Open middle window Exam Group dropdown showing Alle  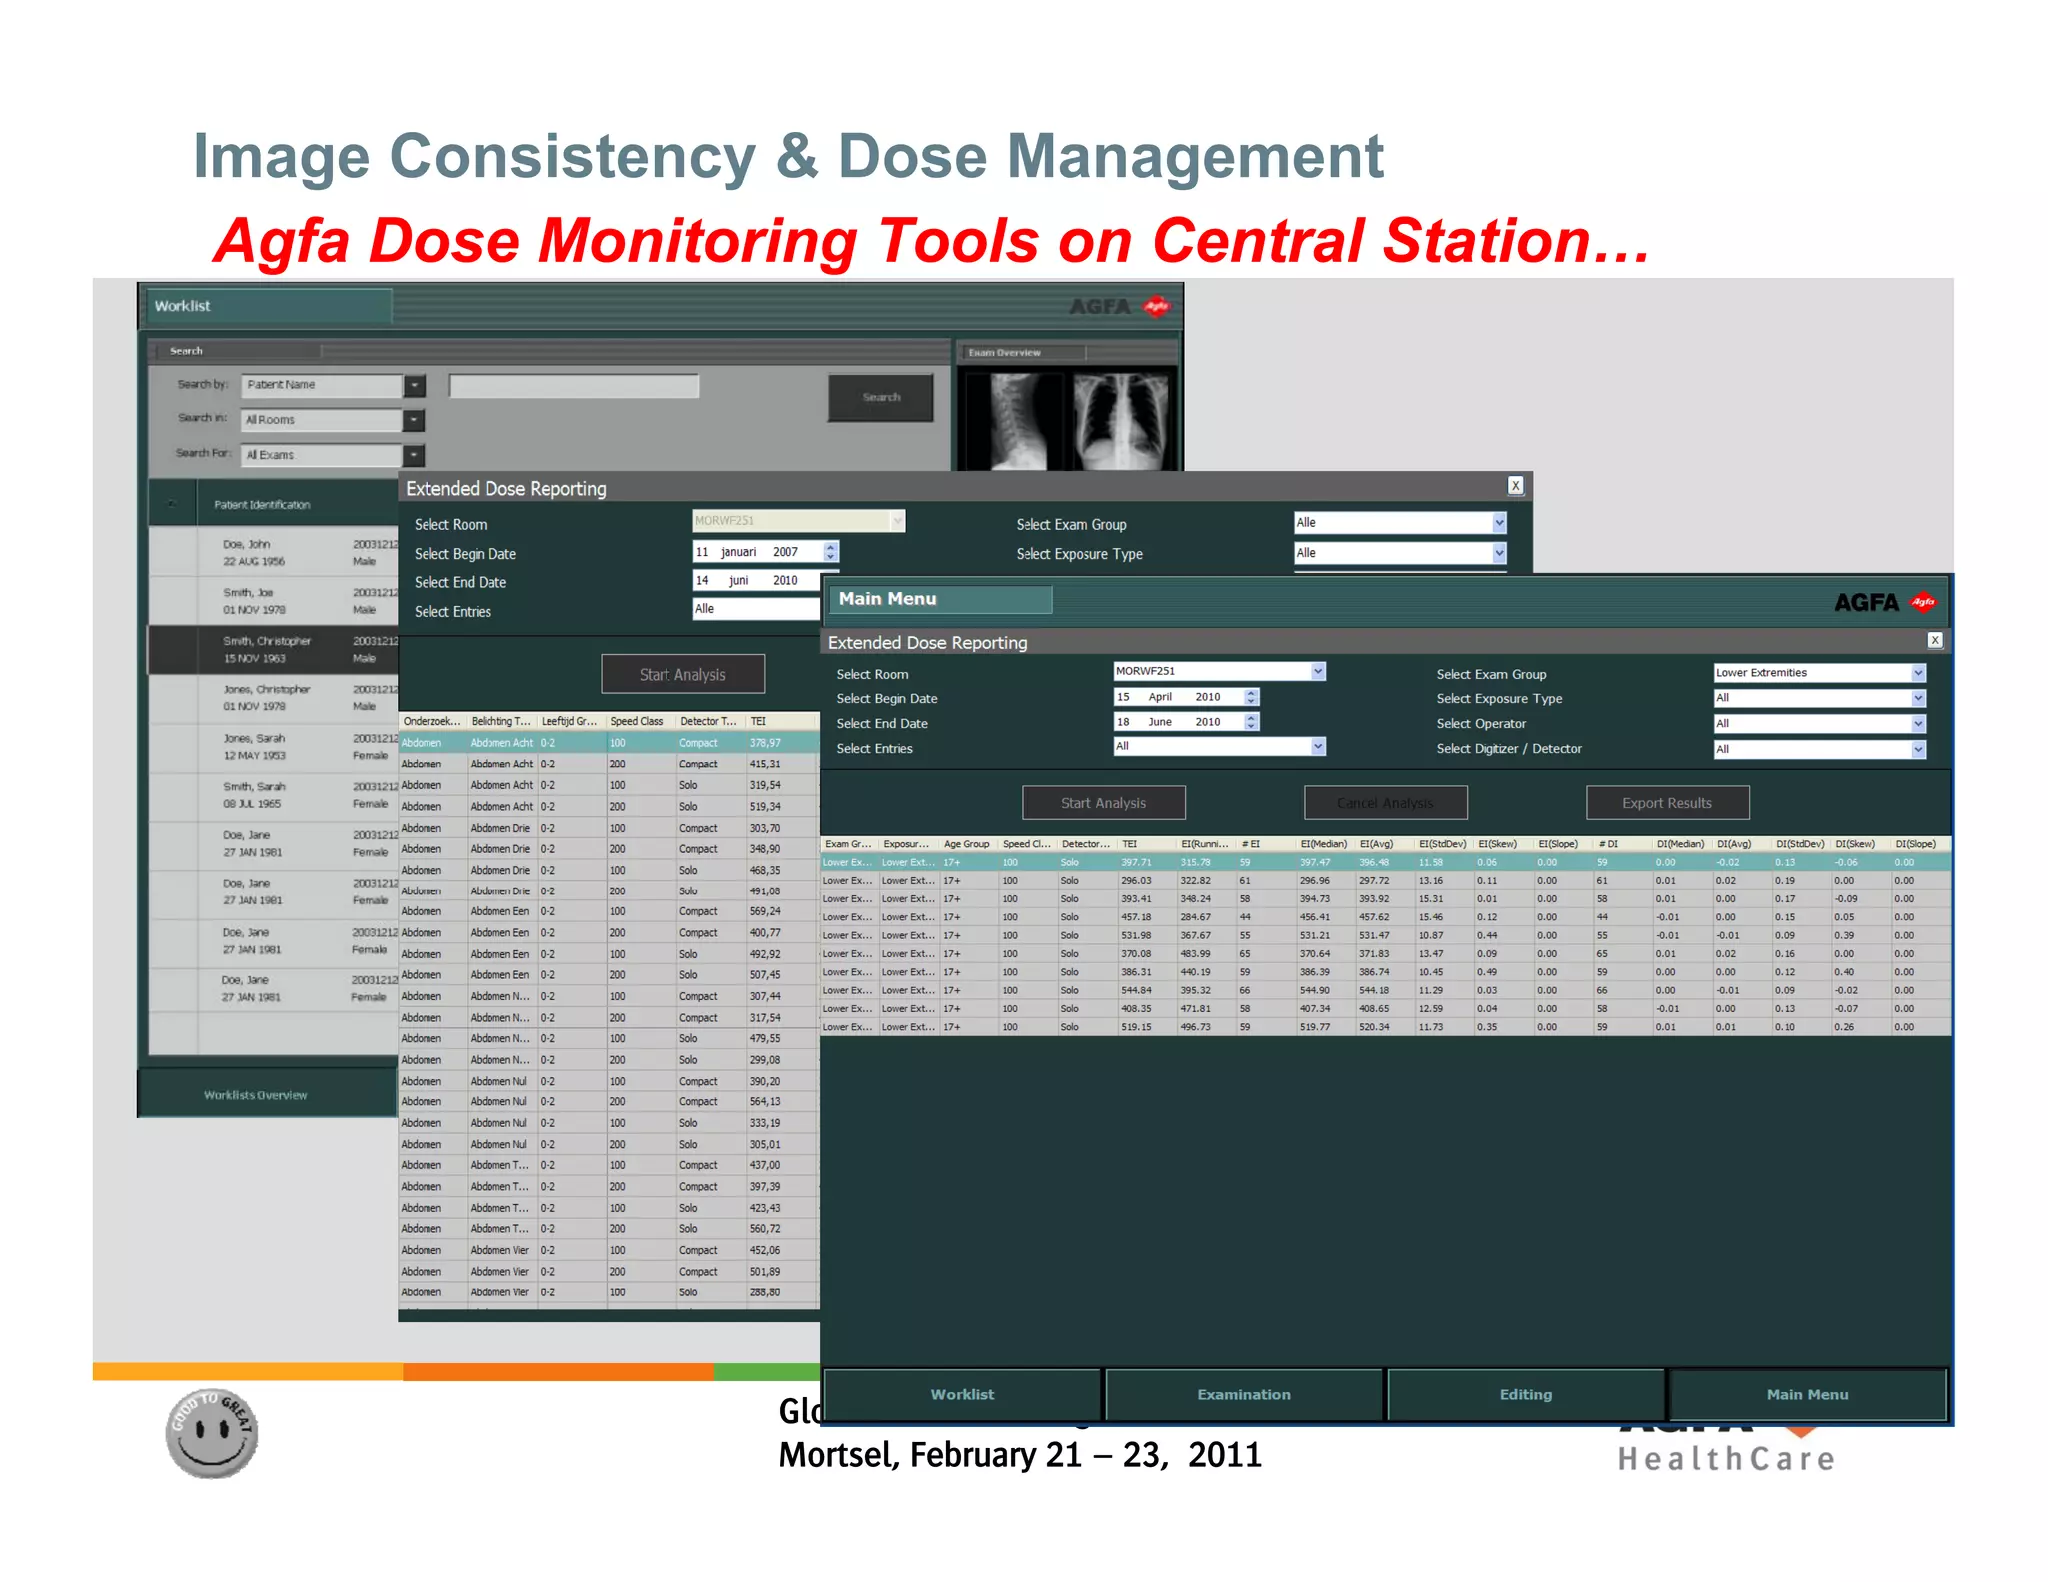pos(1400,523)
